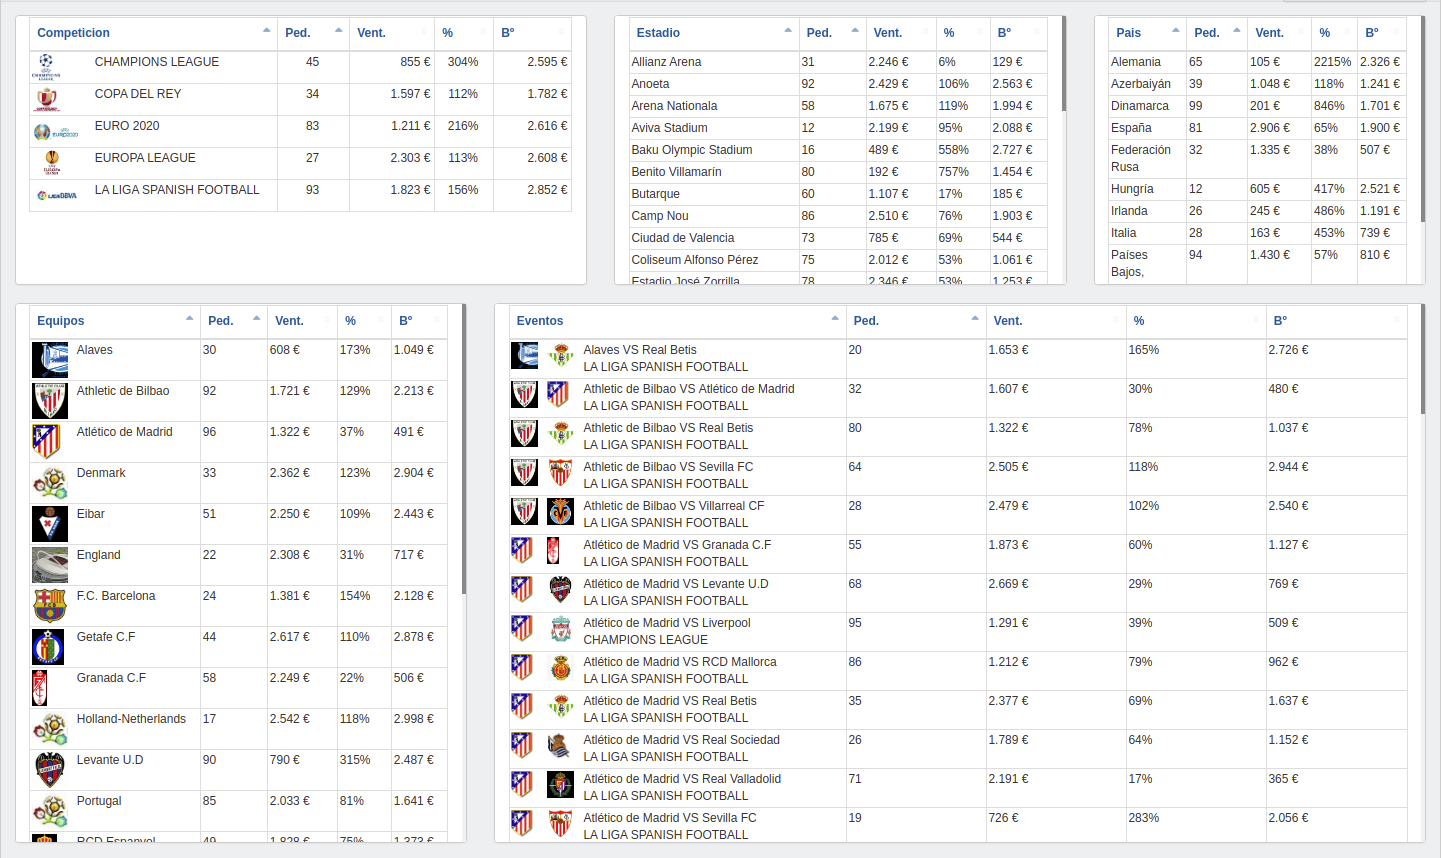Click the Athletic de Bilbao team crest

pyautogui.click(x=50, y=401)
